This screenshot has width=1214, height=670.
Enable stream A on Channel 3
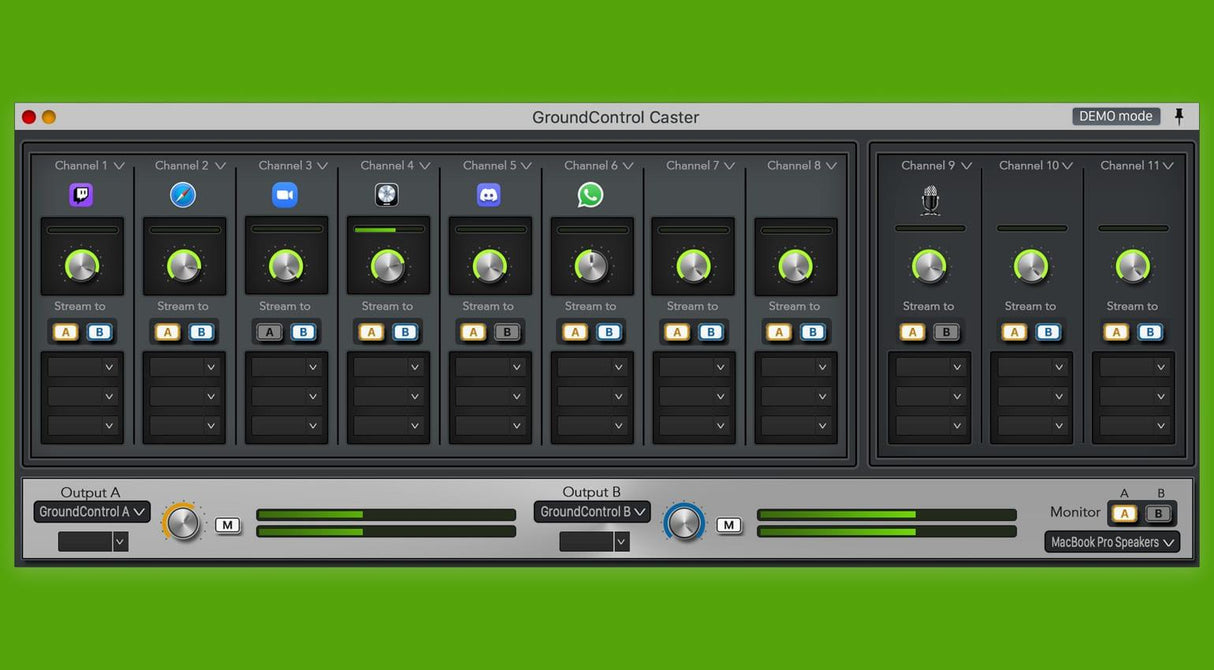[x=269, y=332]
